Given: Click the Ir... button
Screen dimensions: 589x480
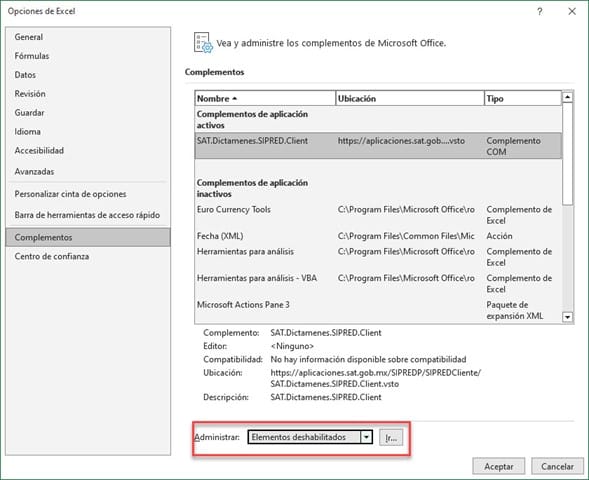Looking at the screenshot, I should [x=391, y=438].
